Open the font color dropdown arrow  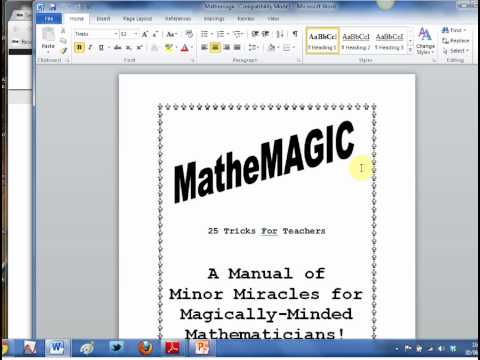[x=192, y=48]
